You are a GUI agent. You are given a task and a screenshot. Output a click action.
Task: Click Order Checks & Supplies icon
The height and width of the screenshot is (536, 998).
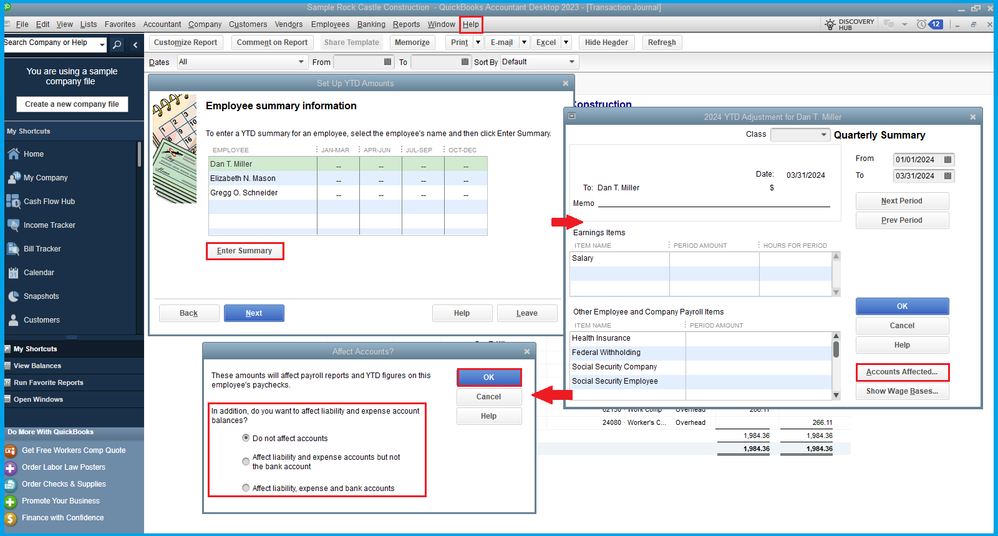(10, 484)
